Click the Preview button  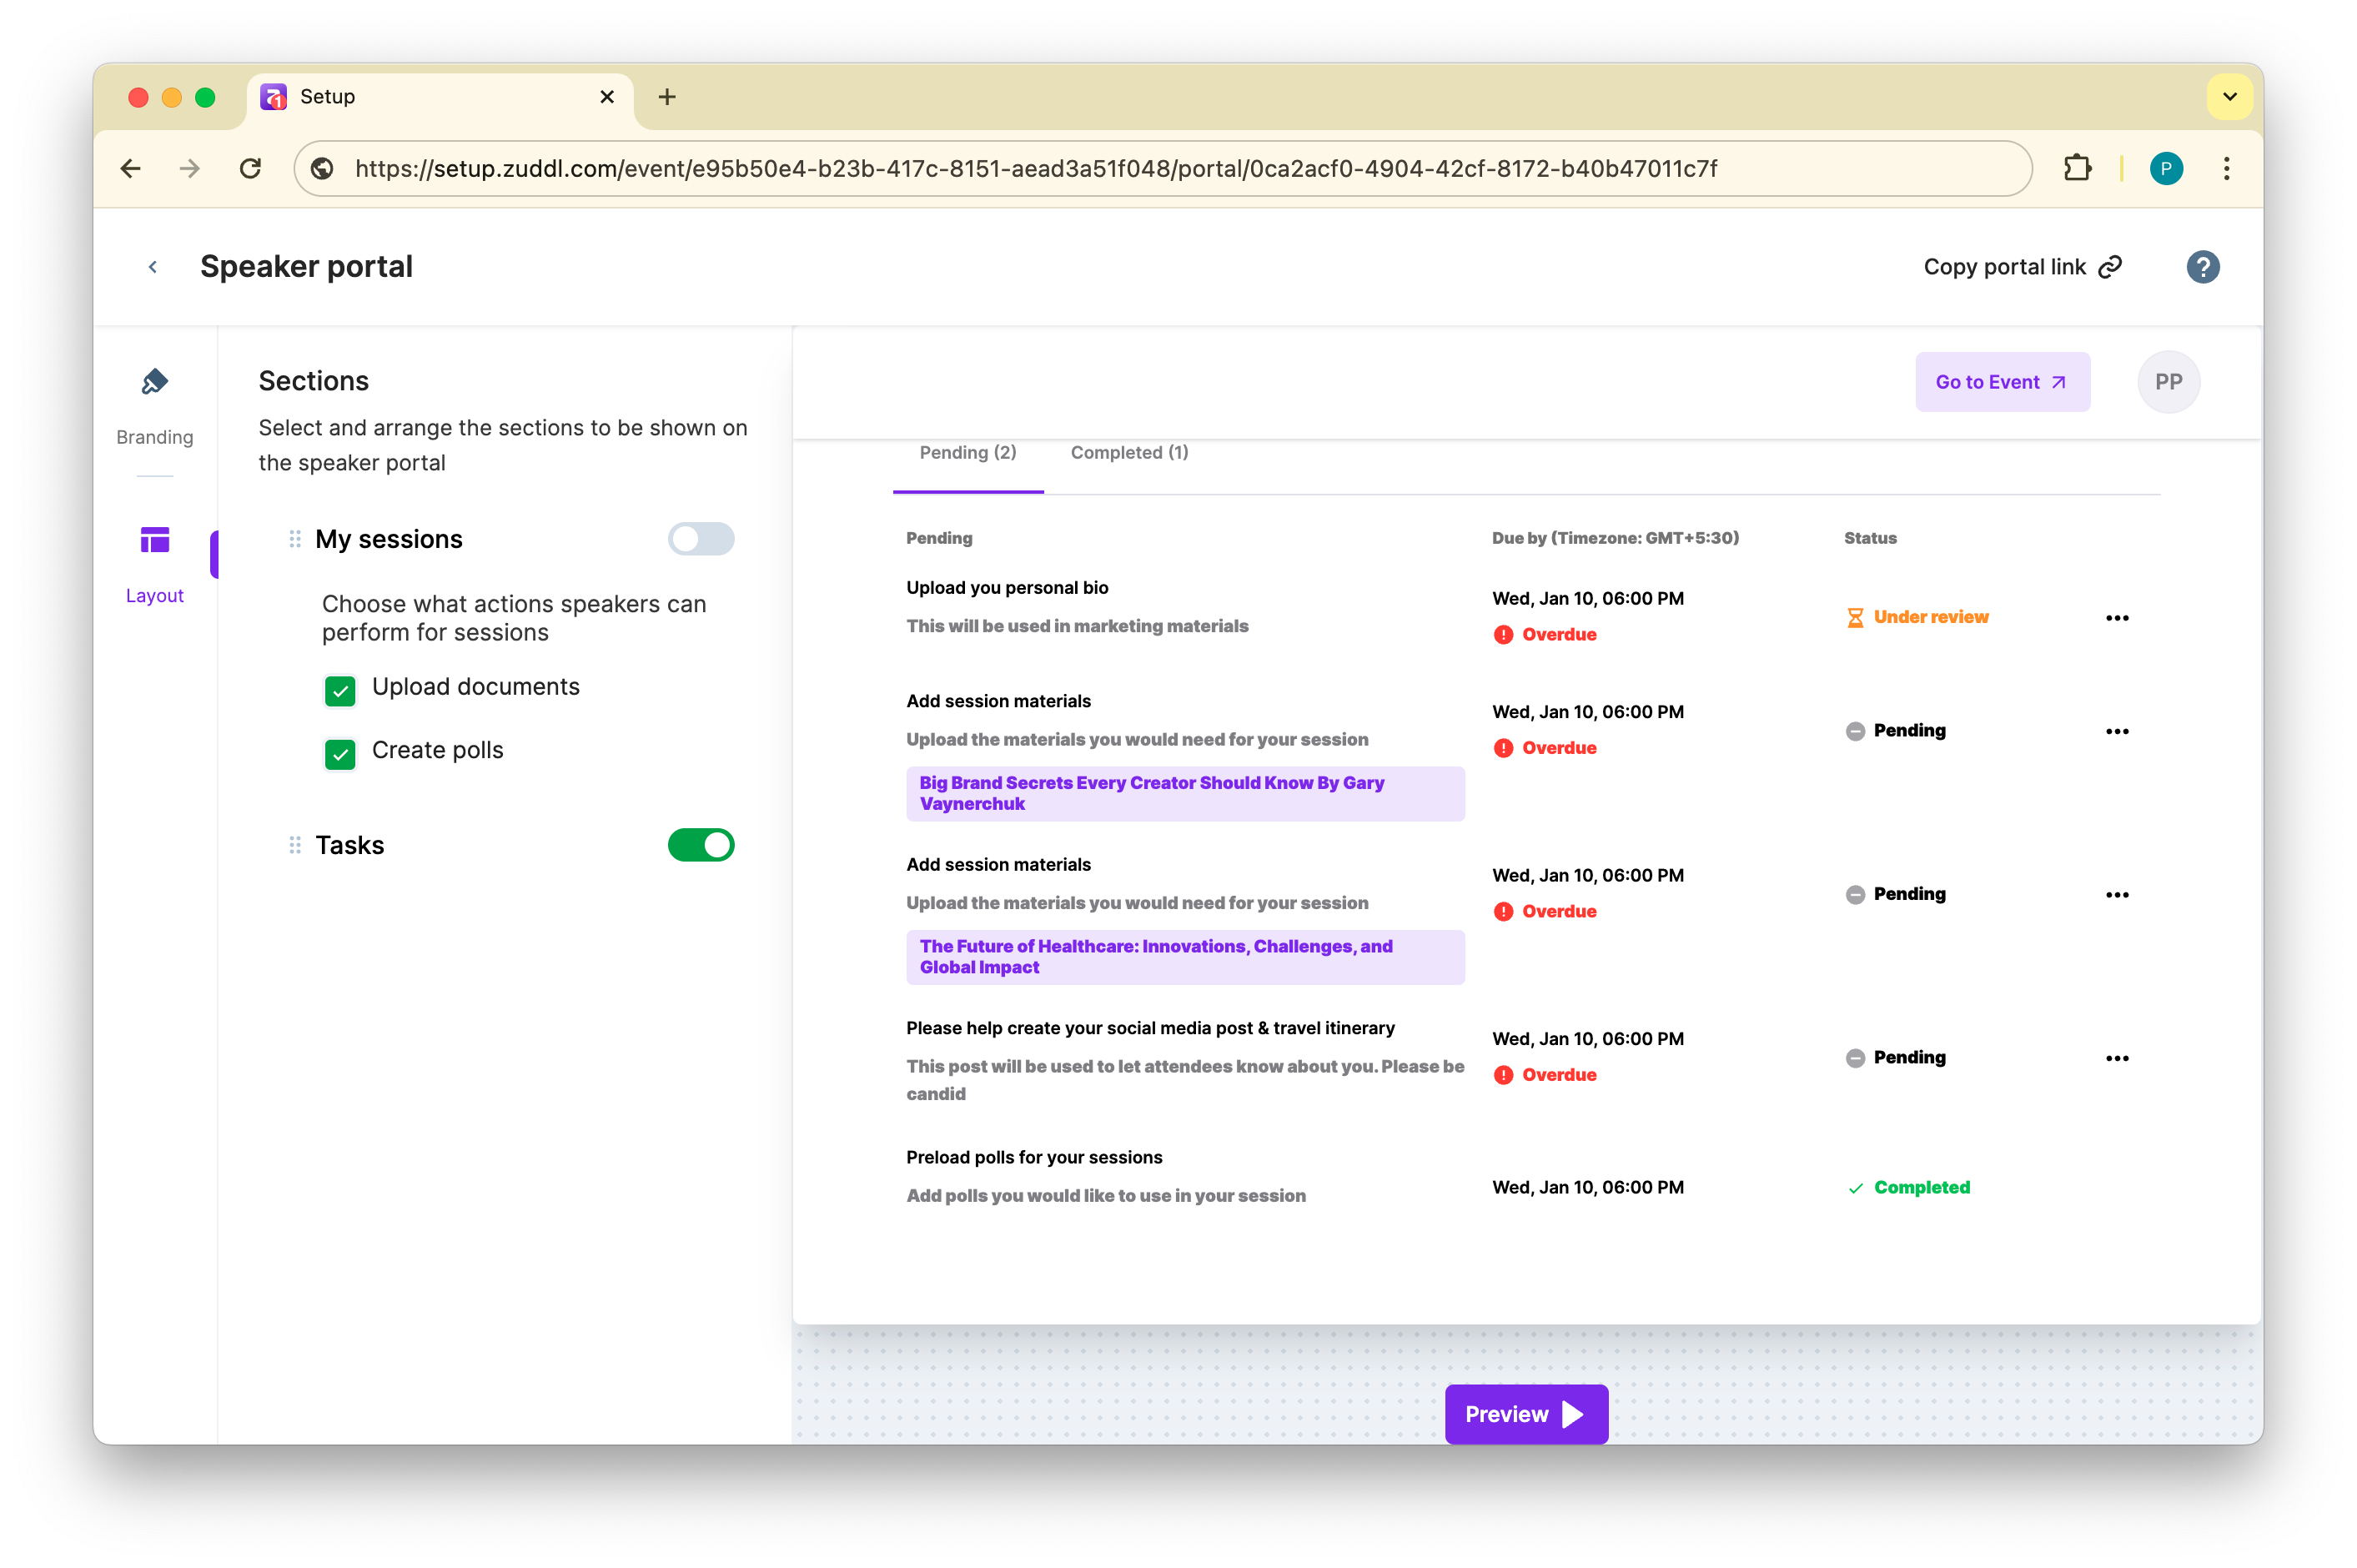(1525, 1414)
